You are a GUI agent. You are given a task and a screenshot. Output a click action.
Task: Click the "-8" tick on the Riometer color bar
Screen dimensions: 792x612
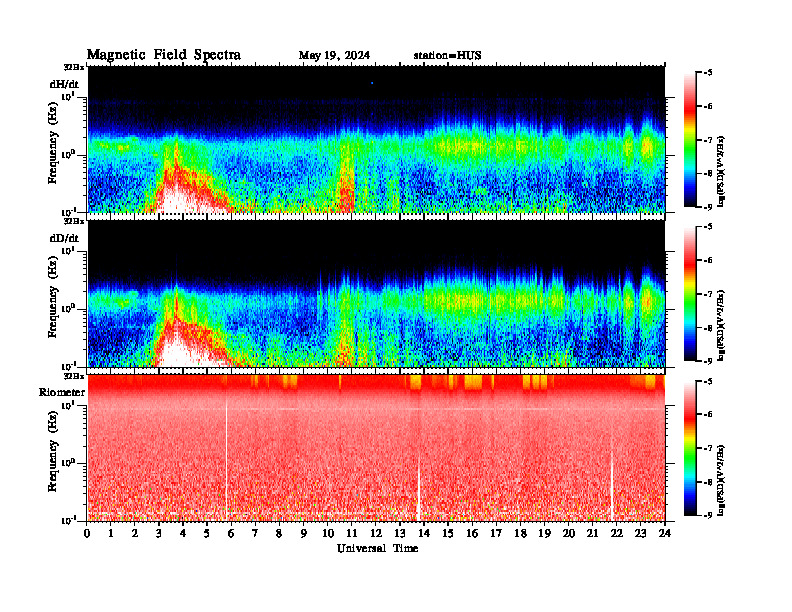(x=708, y=482)
